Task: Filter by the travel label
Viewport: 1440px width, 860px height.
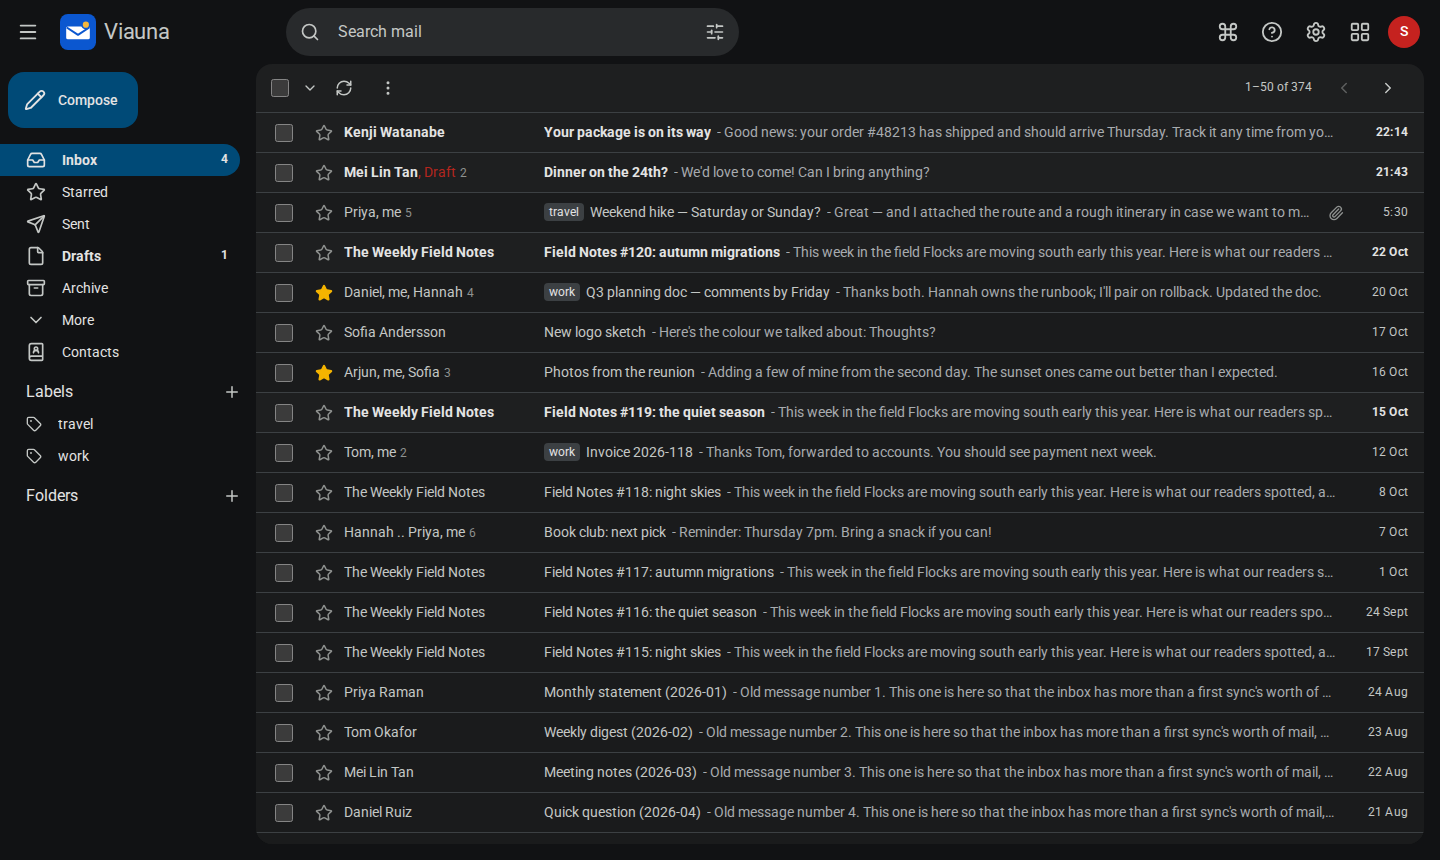Action: 120,424
